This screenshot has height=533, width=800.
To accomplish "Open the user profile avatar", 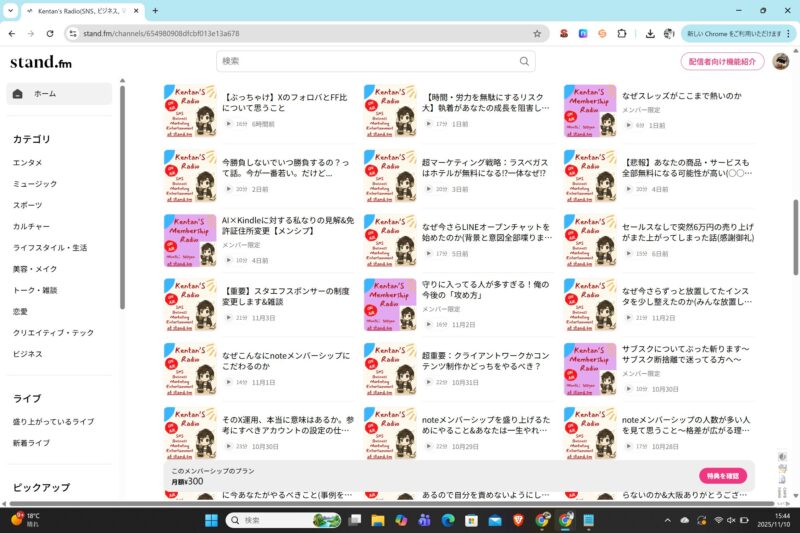I will click(780, 61).
